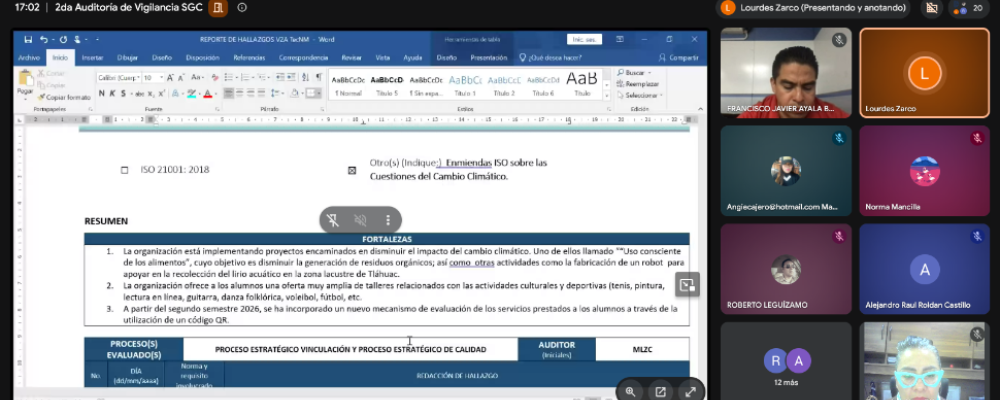Open the Buscar dropdown arrow
1000x400 pixels.
[649, 73]
